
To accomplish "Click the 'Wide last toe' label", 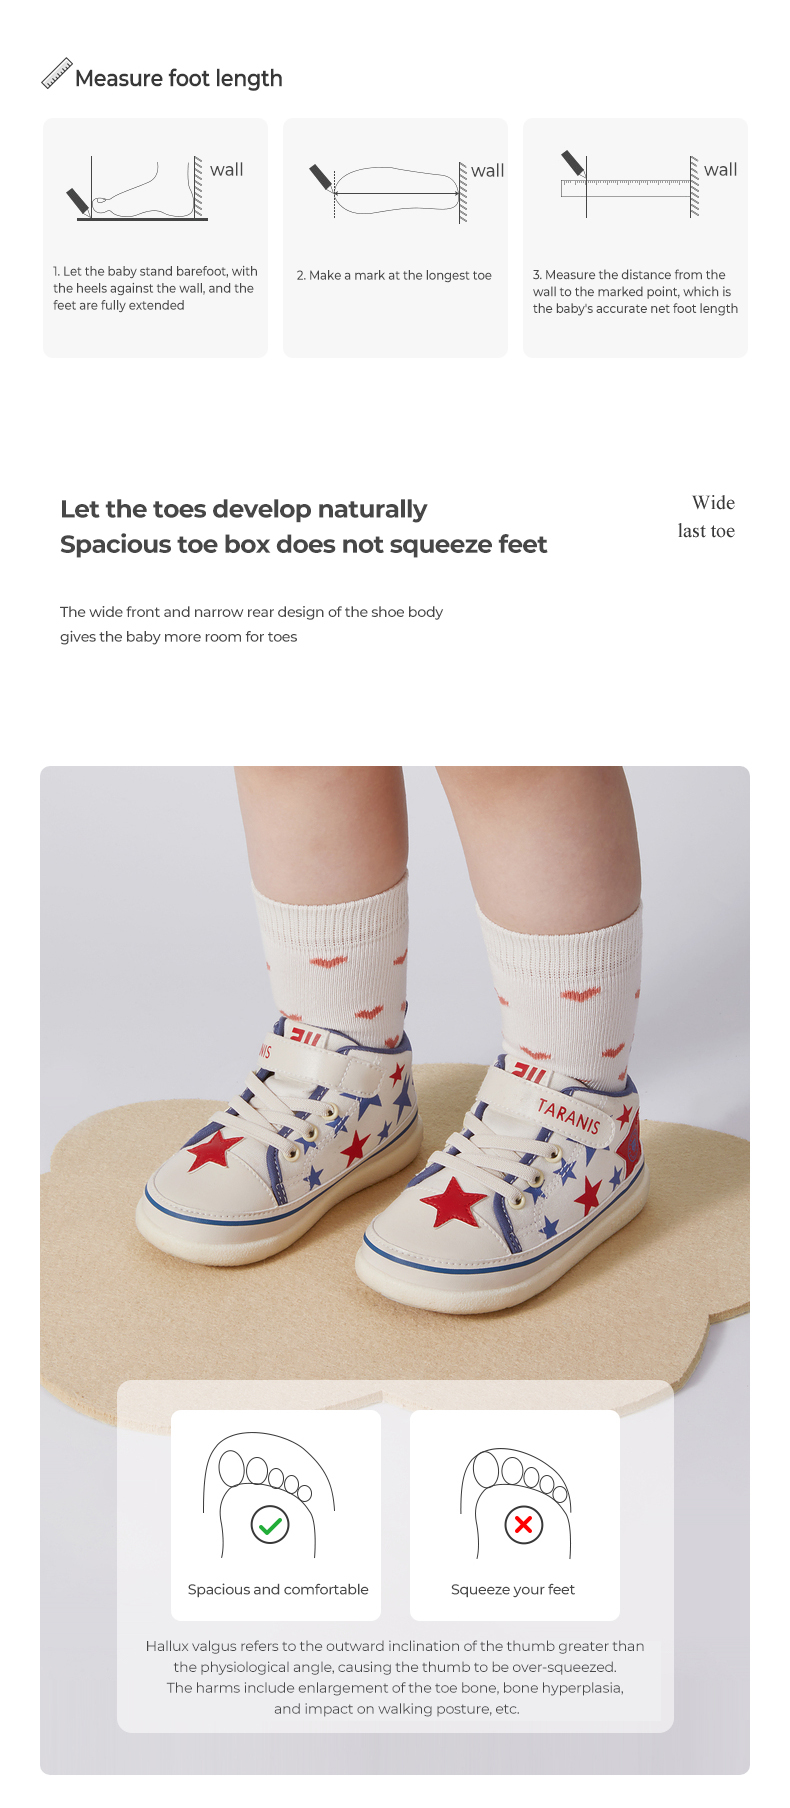I will (x=707, y=517).
